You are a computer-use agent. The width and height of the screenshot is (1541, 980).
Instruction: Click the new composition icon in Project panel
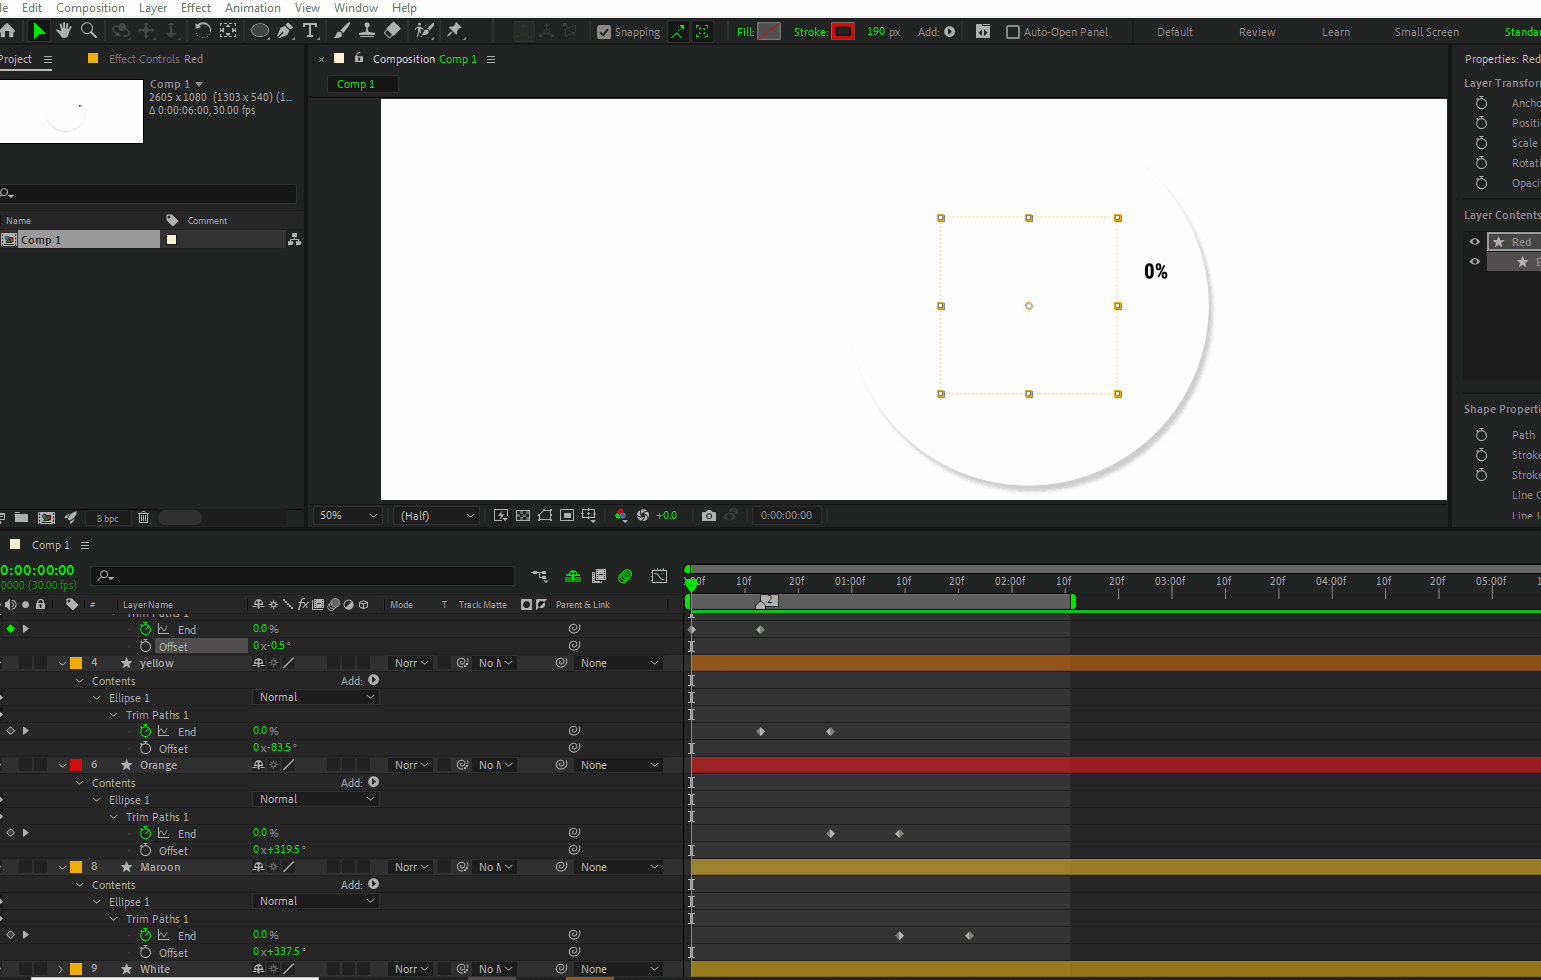(46, 517)
